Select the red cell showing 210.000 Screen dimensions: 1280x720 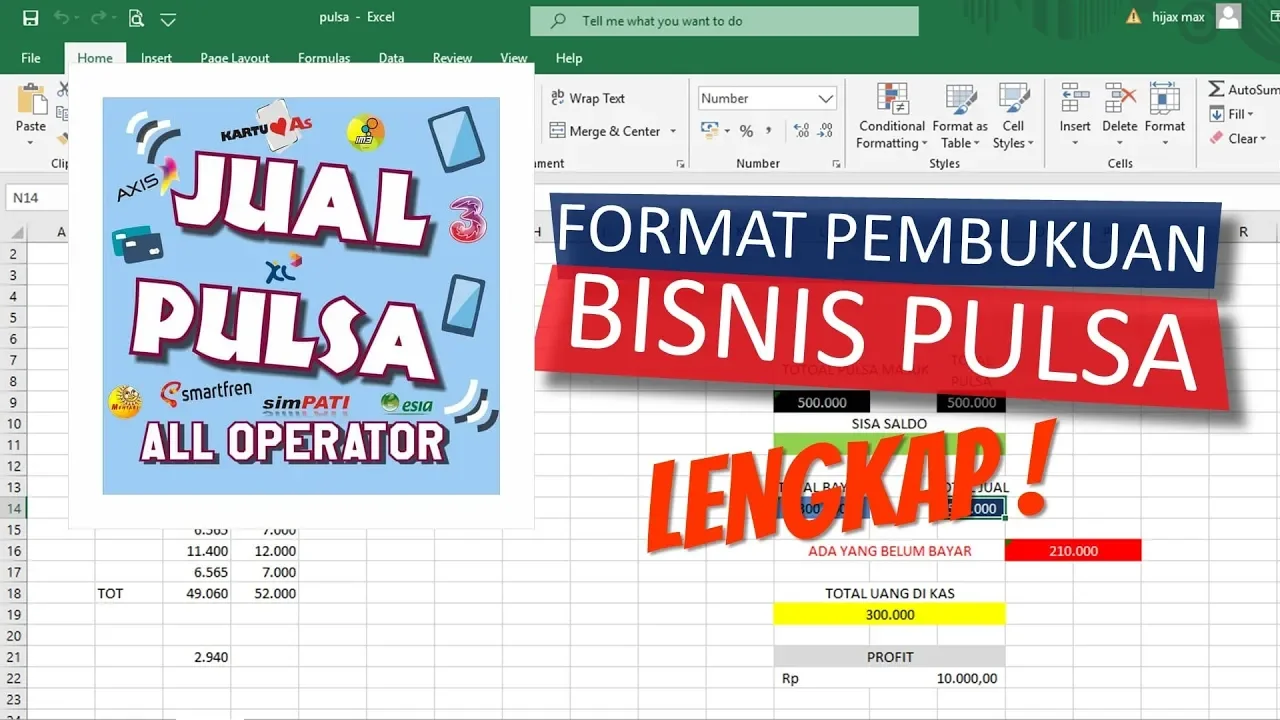1073,550
